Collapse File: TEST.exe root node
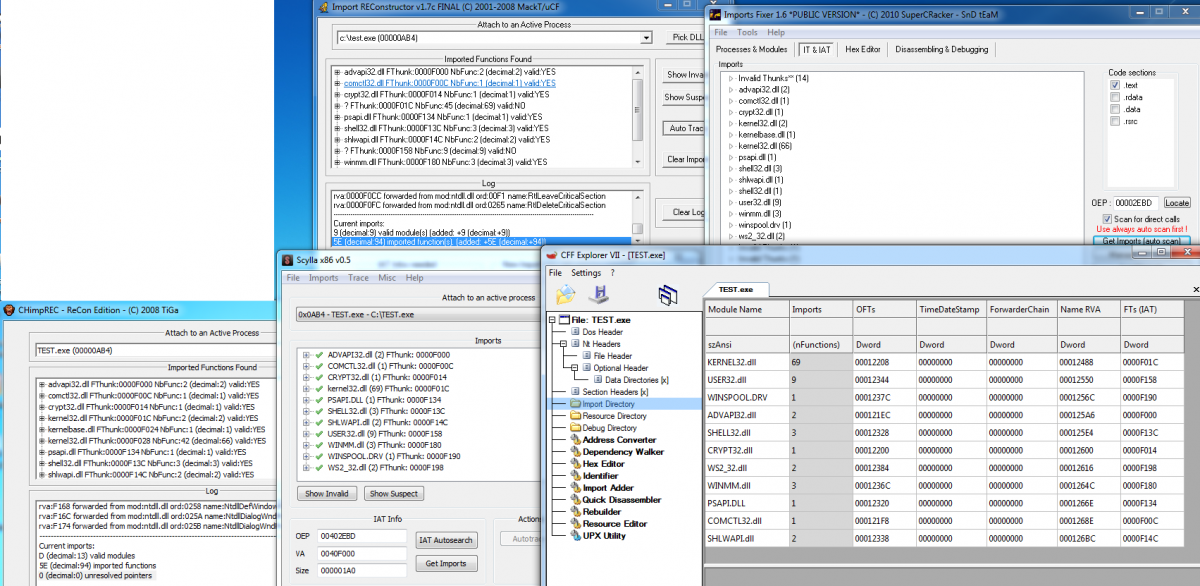 pyautogui.click(x=552, y=320)
